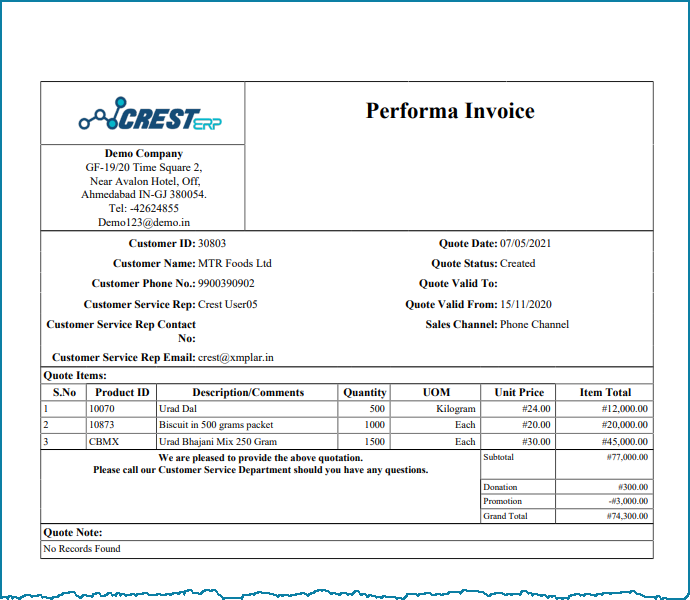Viewport: 690px width, 600px height.
Task: Select the Performa Invoice heading
Action: [450, 110]
